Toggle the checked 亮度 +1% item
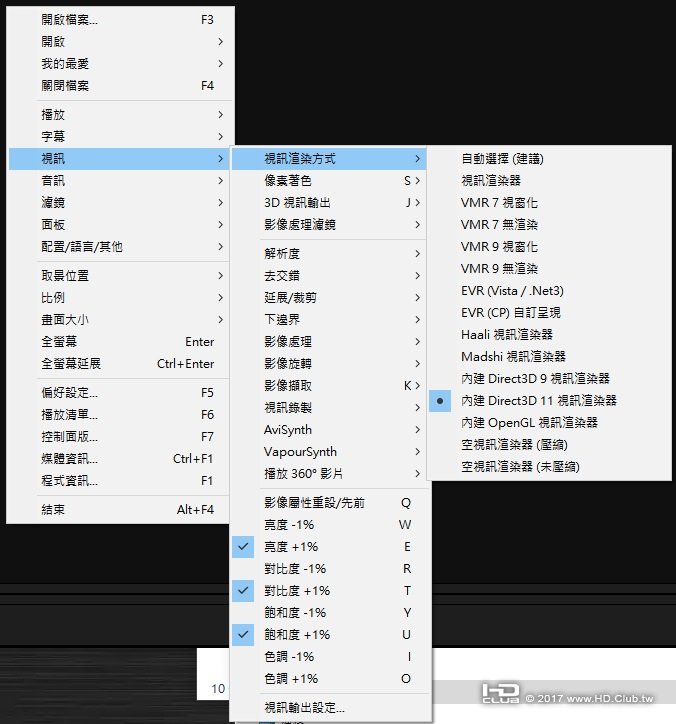Image resolution: width=676 pixels, height=724 pixels. click(331, 547)
